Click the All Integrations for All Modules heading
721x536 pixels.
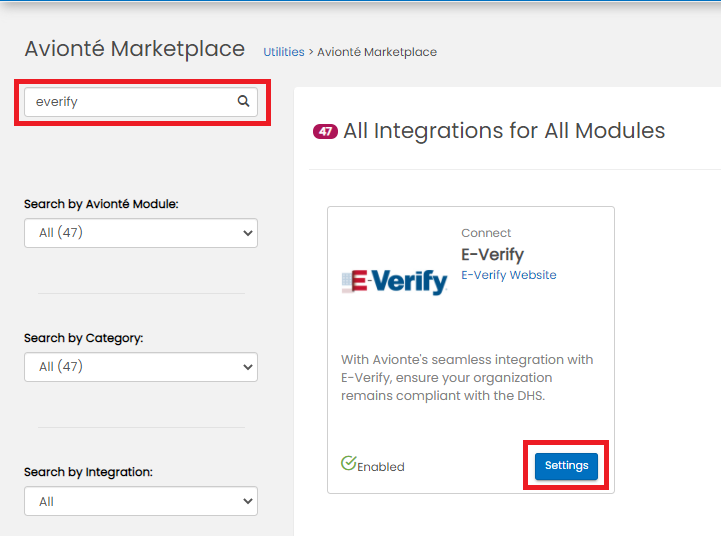pos(504,131)
